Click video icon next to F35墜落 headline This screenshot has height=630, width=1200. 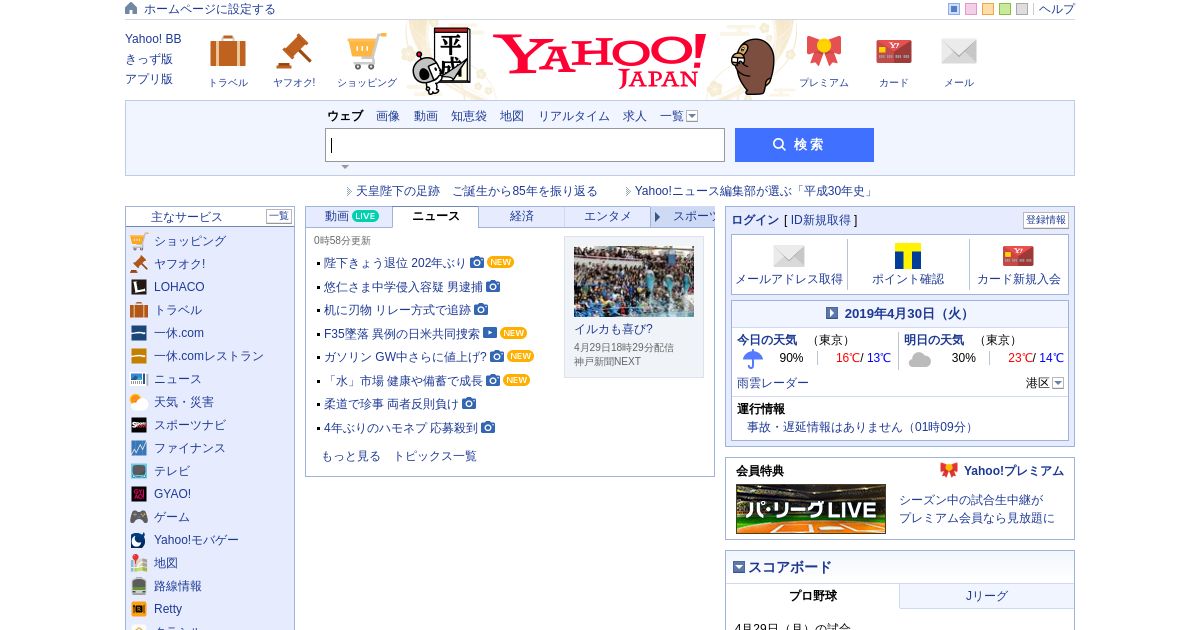(490, 333)
